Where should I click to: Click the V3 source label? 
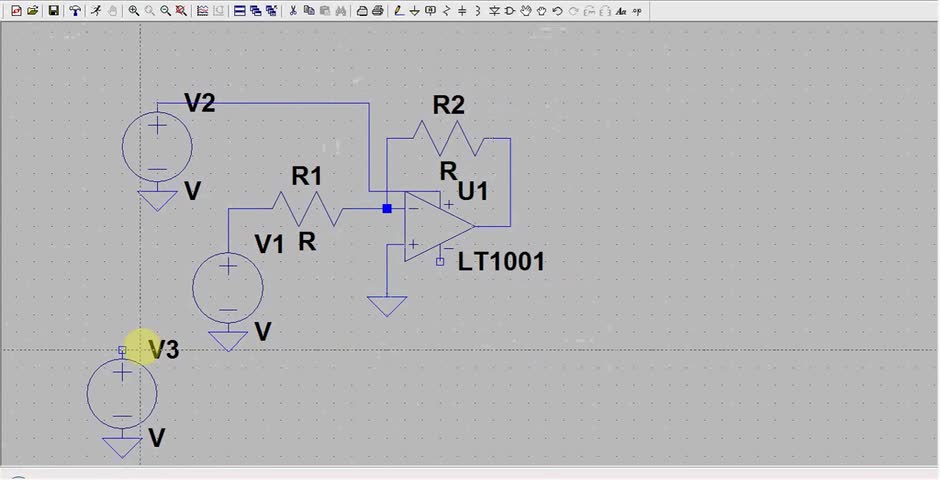coord(164,349)
